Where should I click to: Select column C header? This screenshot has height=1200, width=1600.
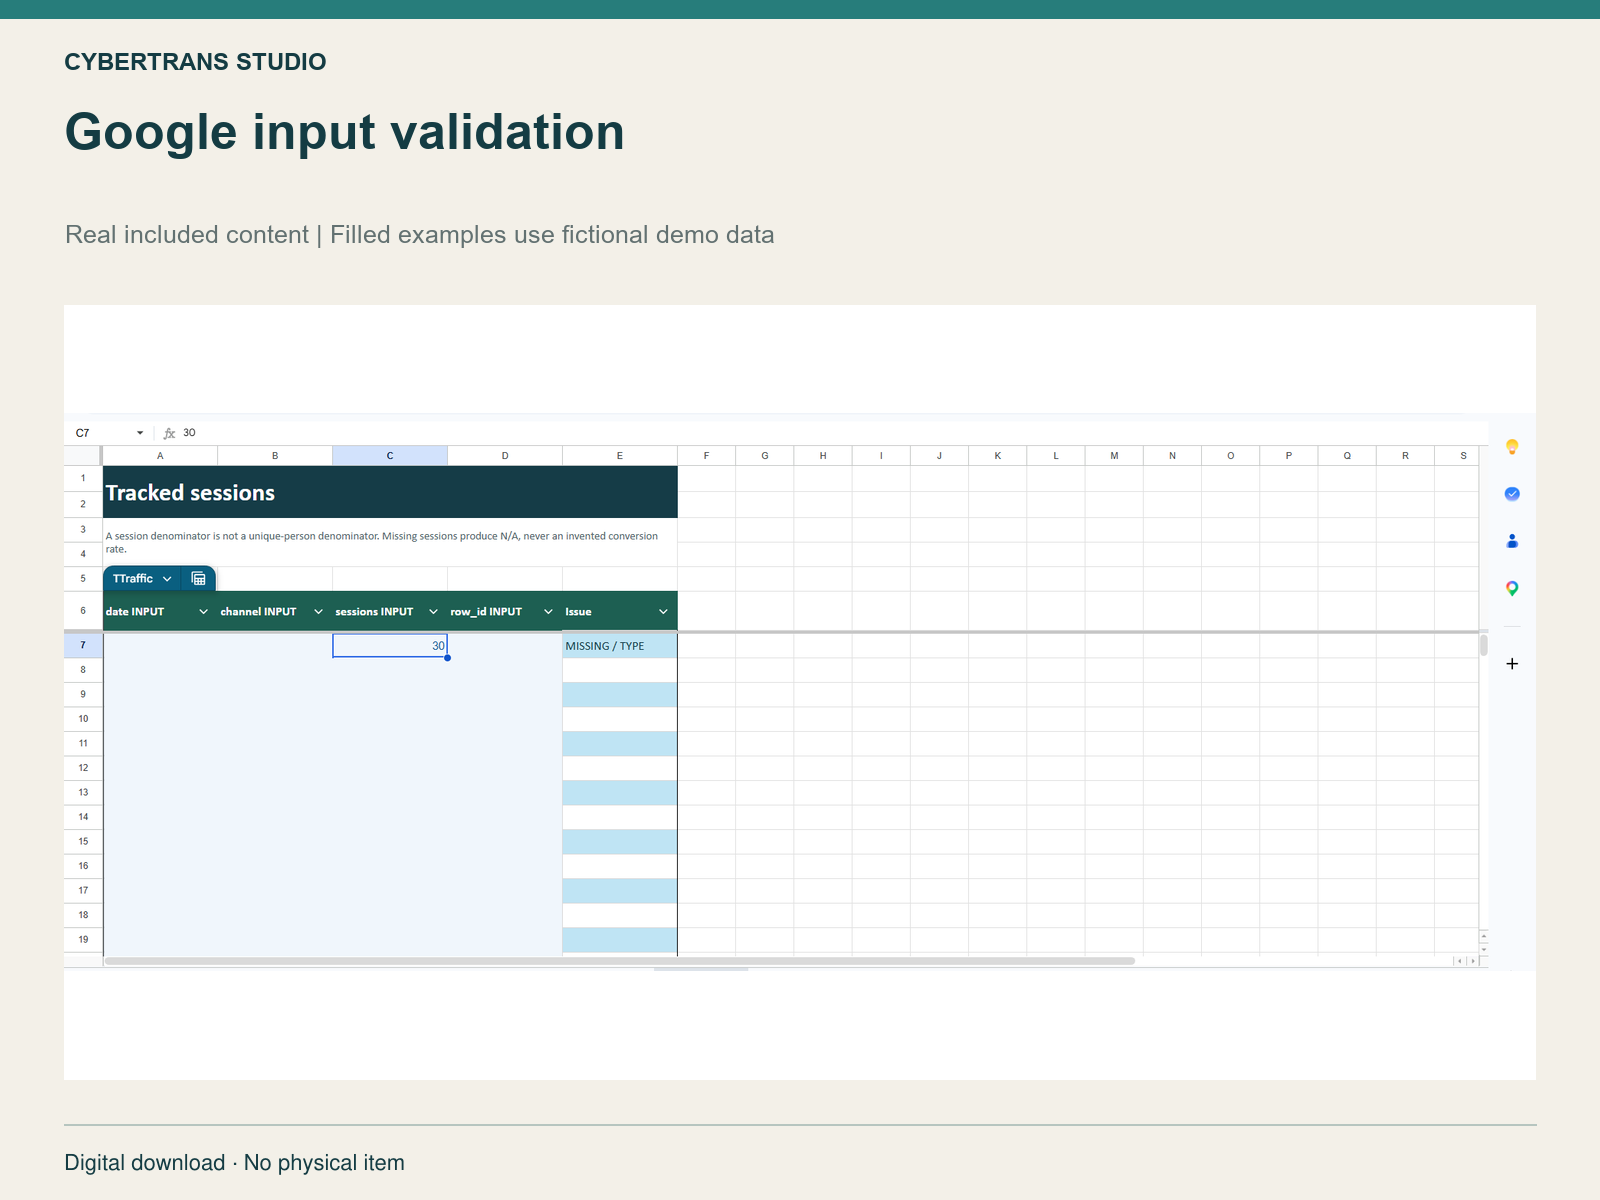(x=390, y=456)
